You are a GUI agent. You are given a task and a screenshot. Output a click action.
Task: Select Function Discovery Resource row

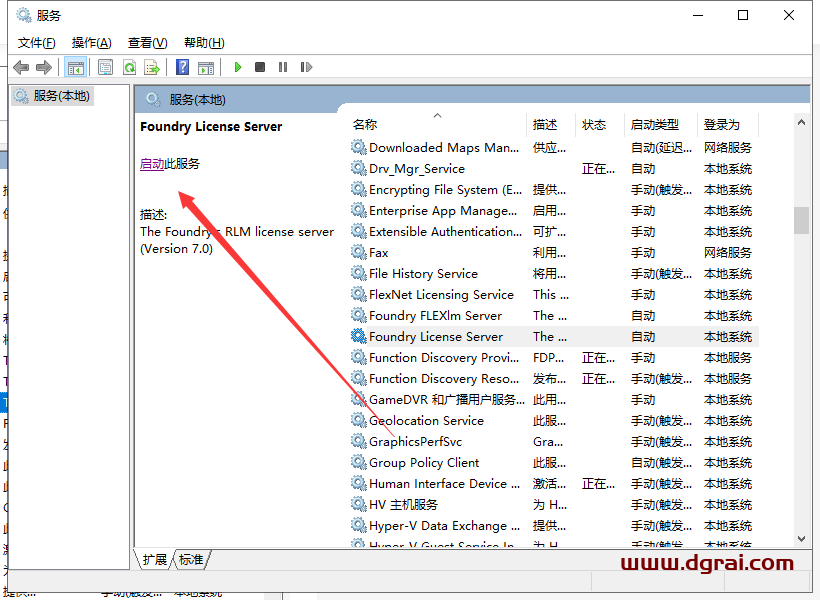pos(553,378)
